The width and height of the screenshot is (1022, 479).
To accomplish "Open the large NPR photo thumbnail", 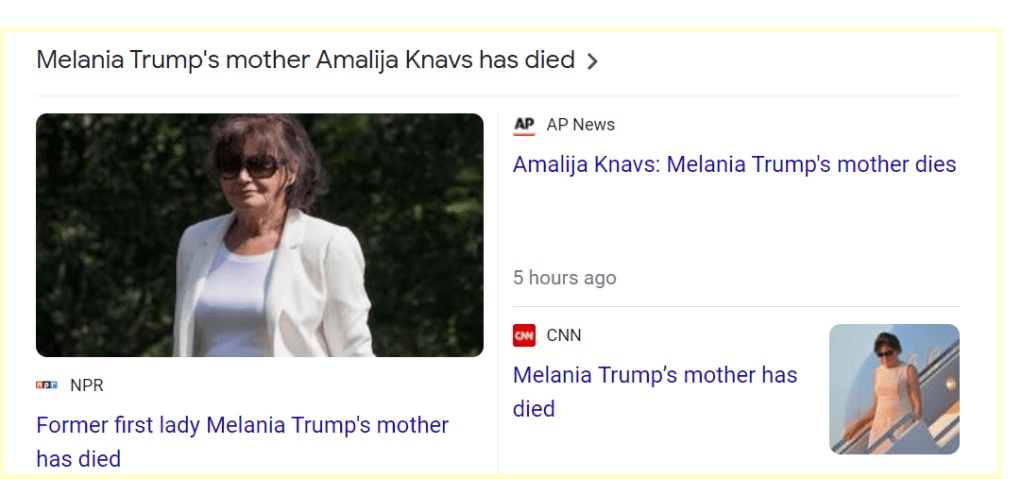I will point(259,235).
